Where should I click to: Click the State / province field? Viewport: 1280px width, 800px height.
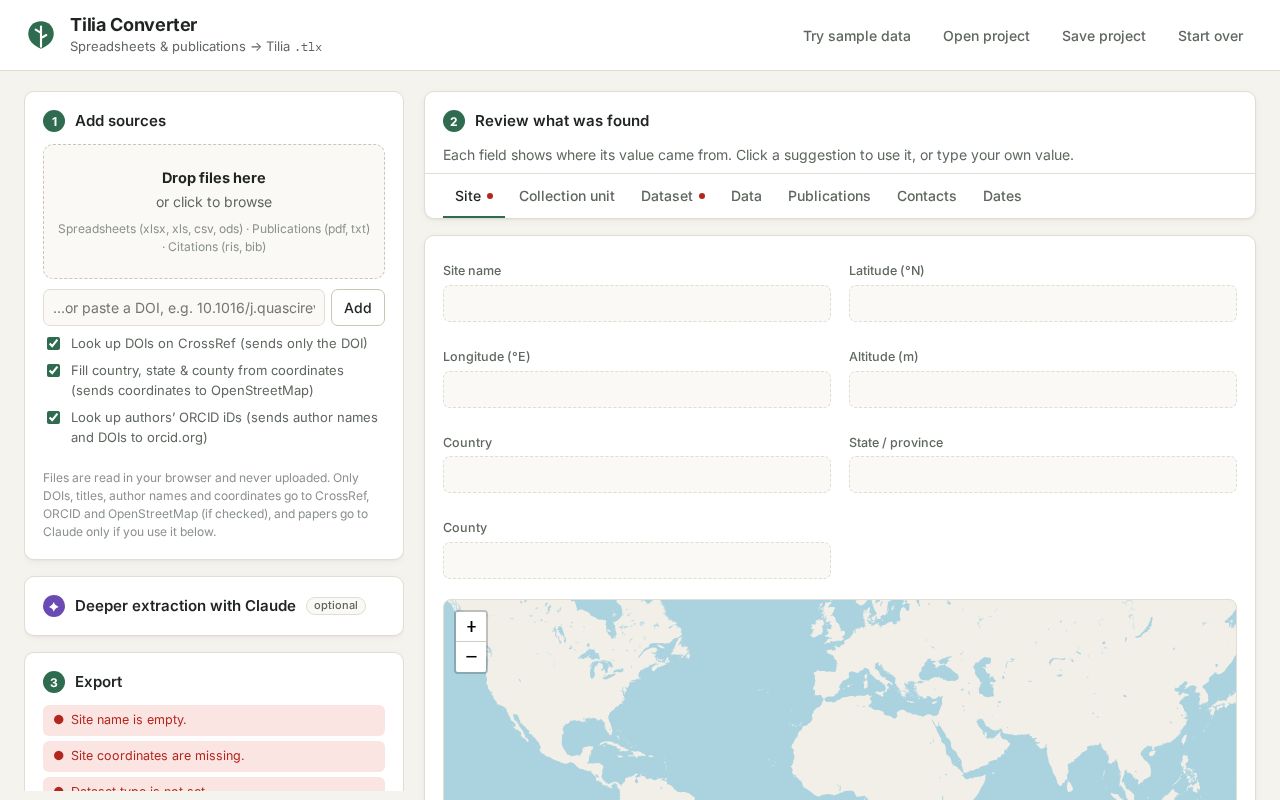1043,475
